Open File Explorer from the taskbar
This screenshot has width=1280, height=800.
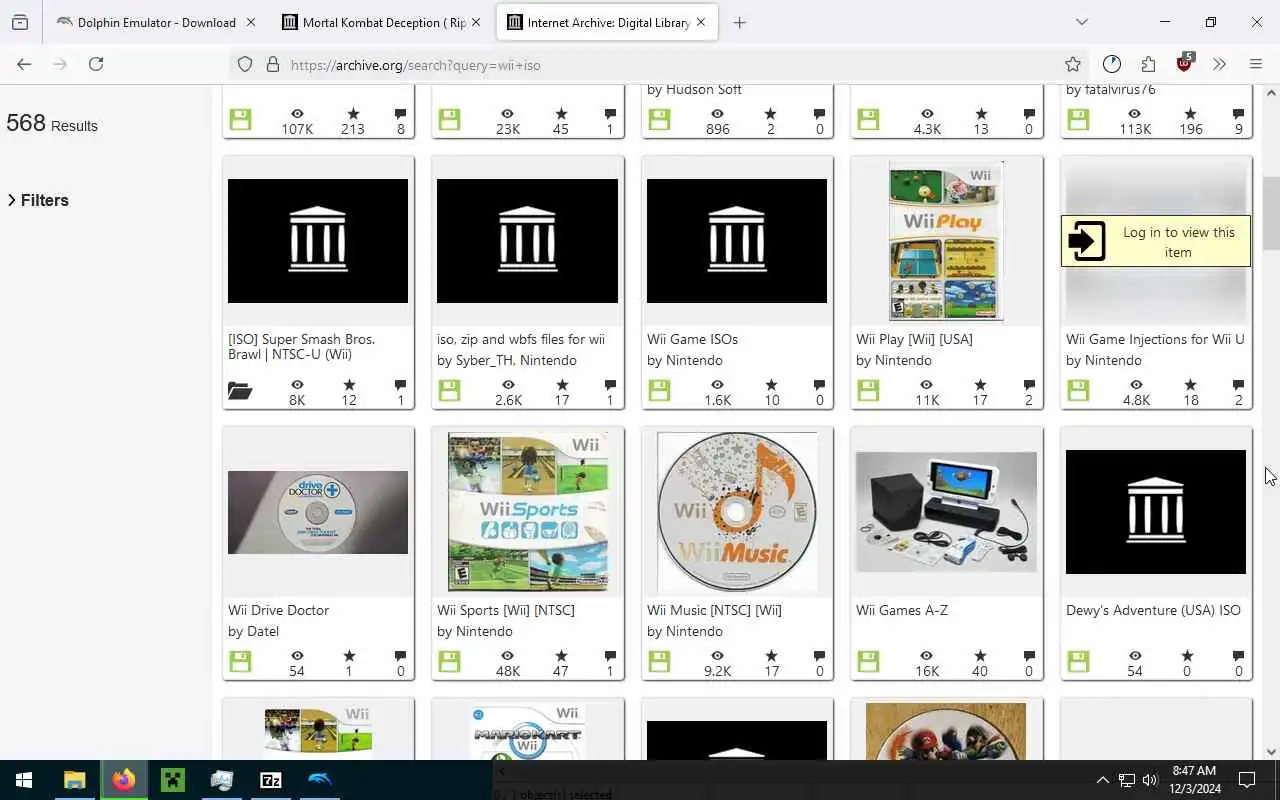coord(74,780)
